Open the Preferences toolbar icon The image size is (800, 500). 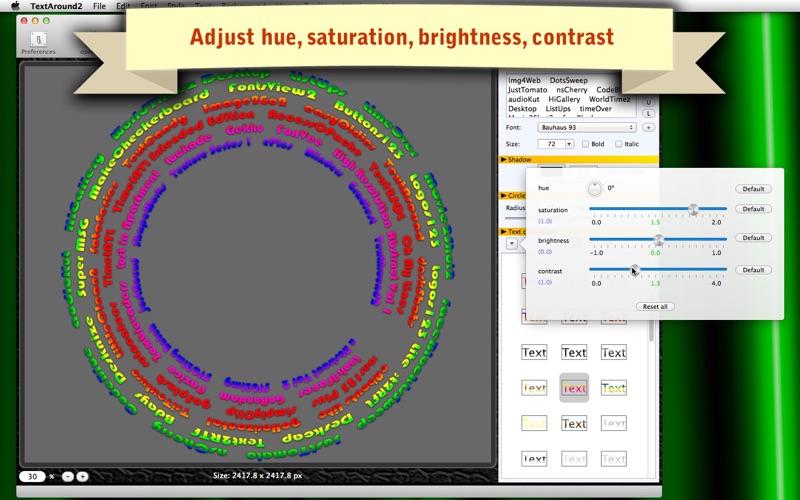pyautogui.click(x=38, y=40)
